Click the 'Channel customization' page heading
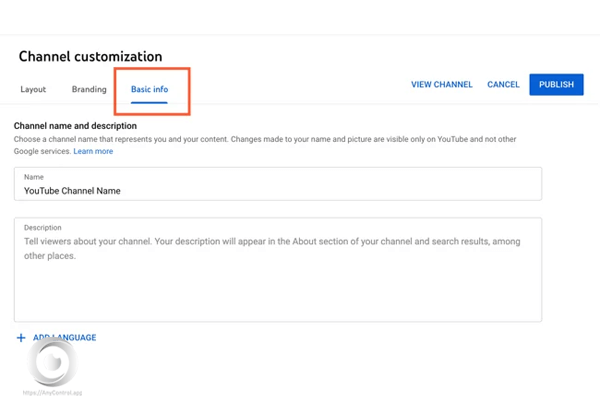The width and height of the screenshot is (600, 400). click(x=90, y=57)
